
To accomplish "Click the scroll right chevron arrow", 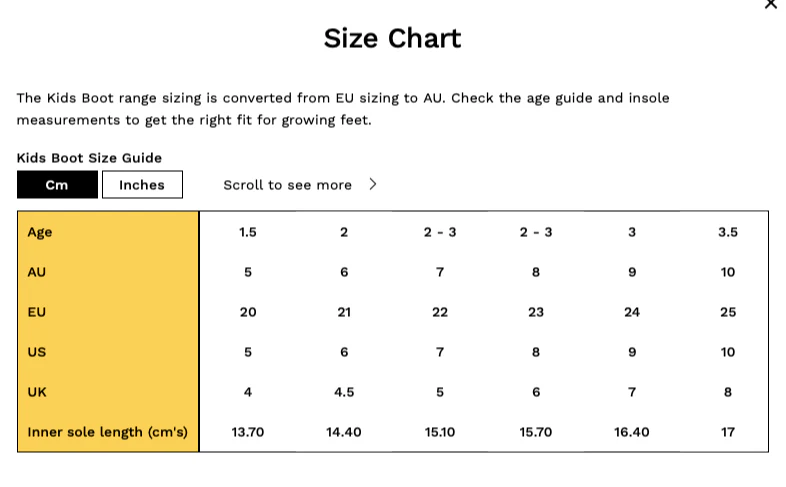I will (372, 184).
